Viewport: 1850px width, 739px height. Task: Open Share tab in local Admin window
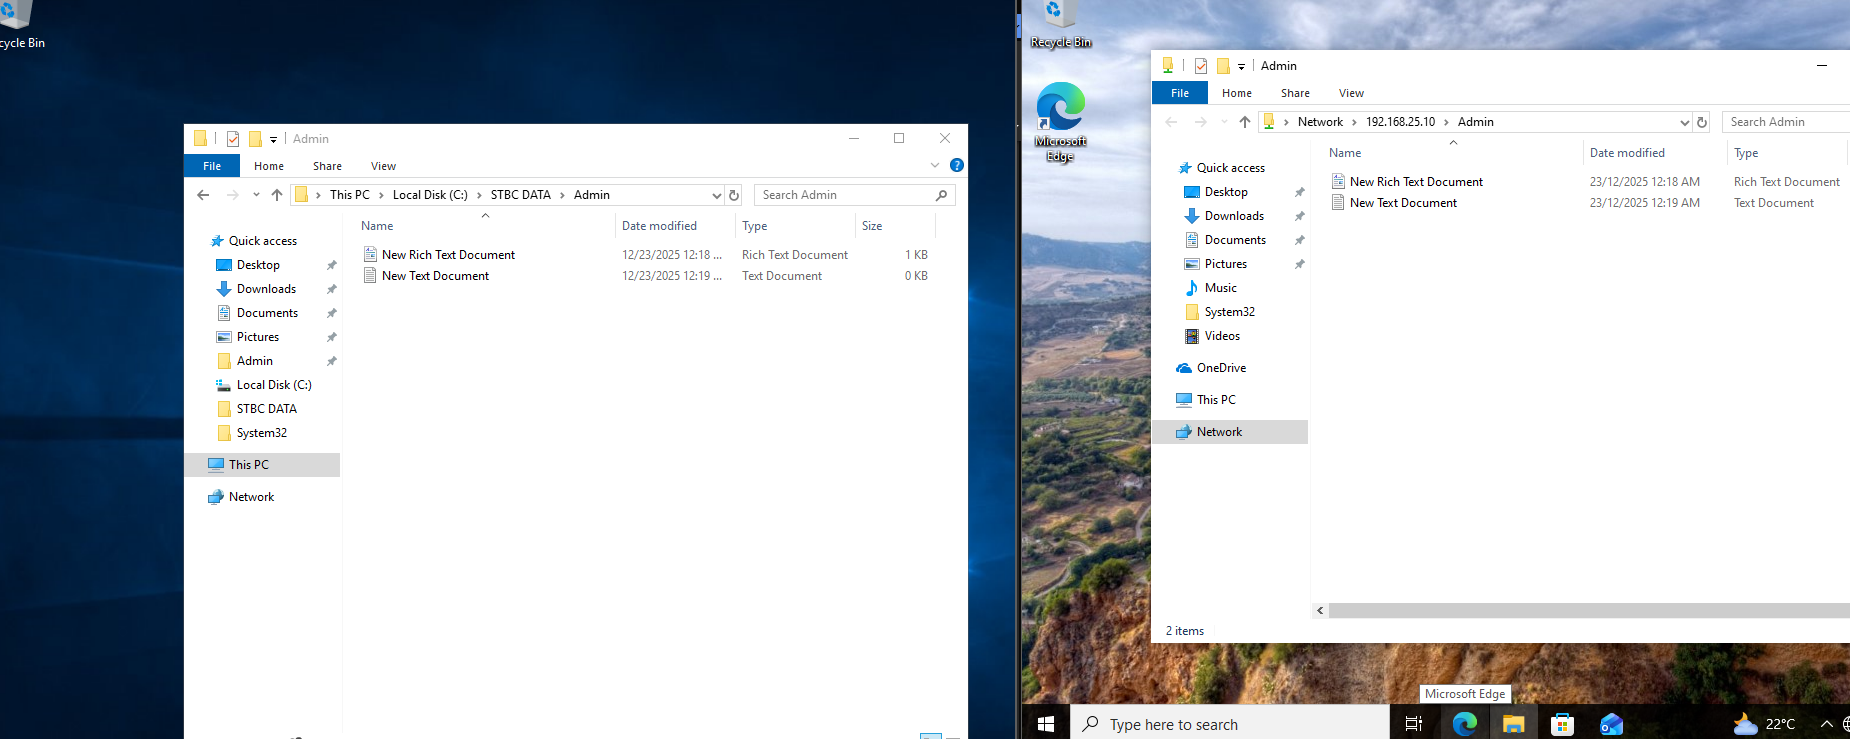coord(327,166)
